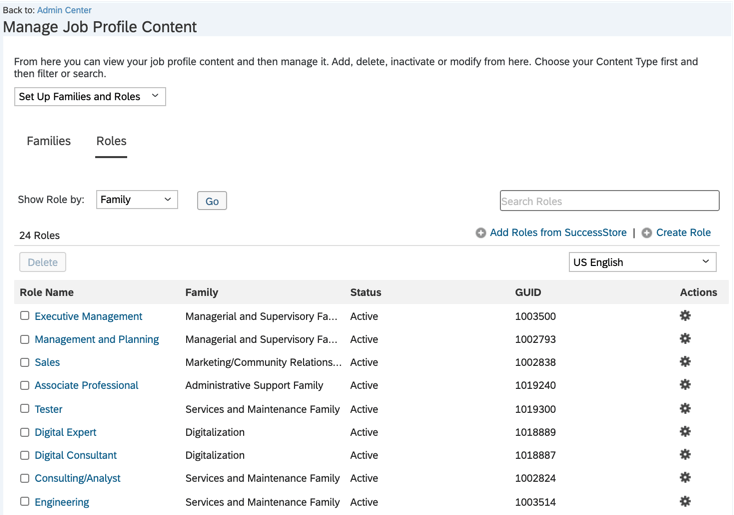Screen dimensions: 734x515
Task: Click the plus icon beside Create Role
Action: coord(647,233)
